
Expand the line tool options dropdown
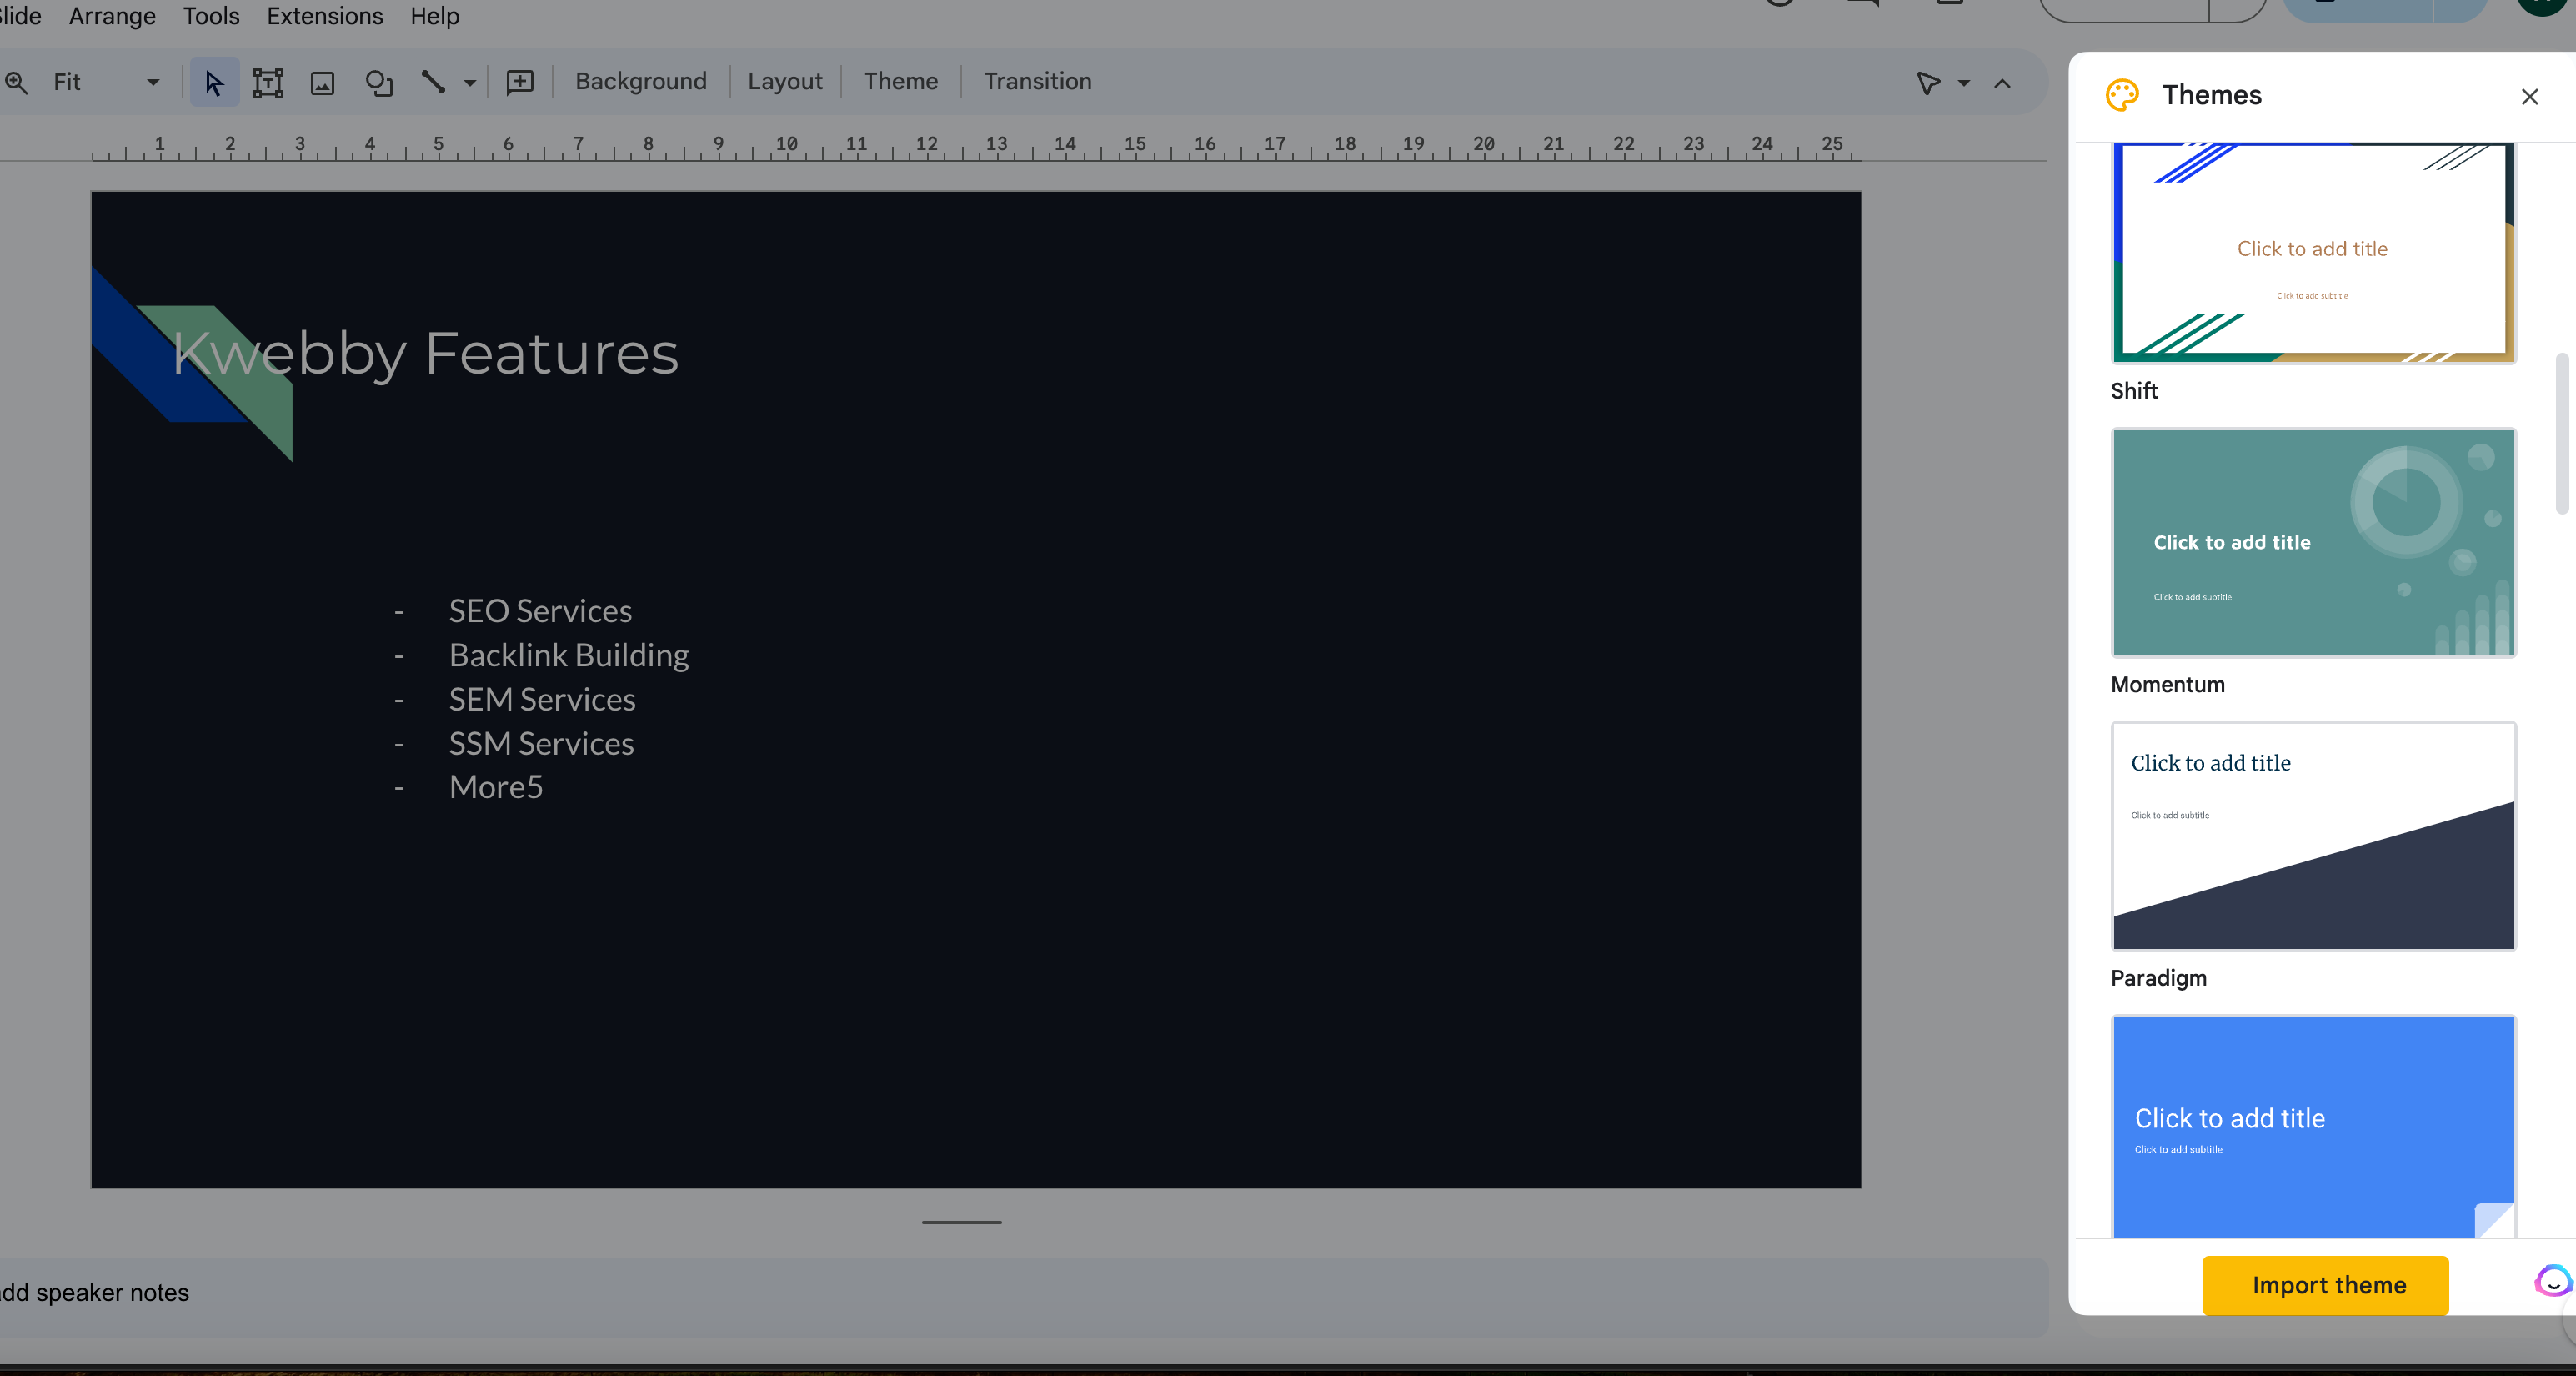click(x=467, y=82)
